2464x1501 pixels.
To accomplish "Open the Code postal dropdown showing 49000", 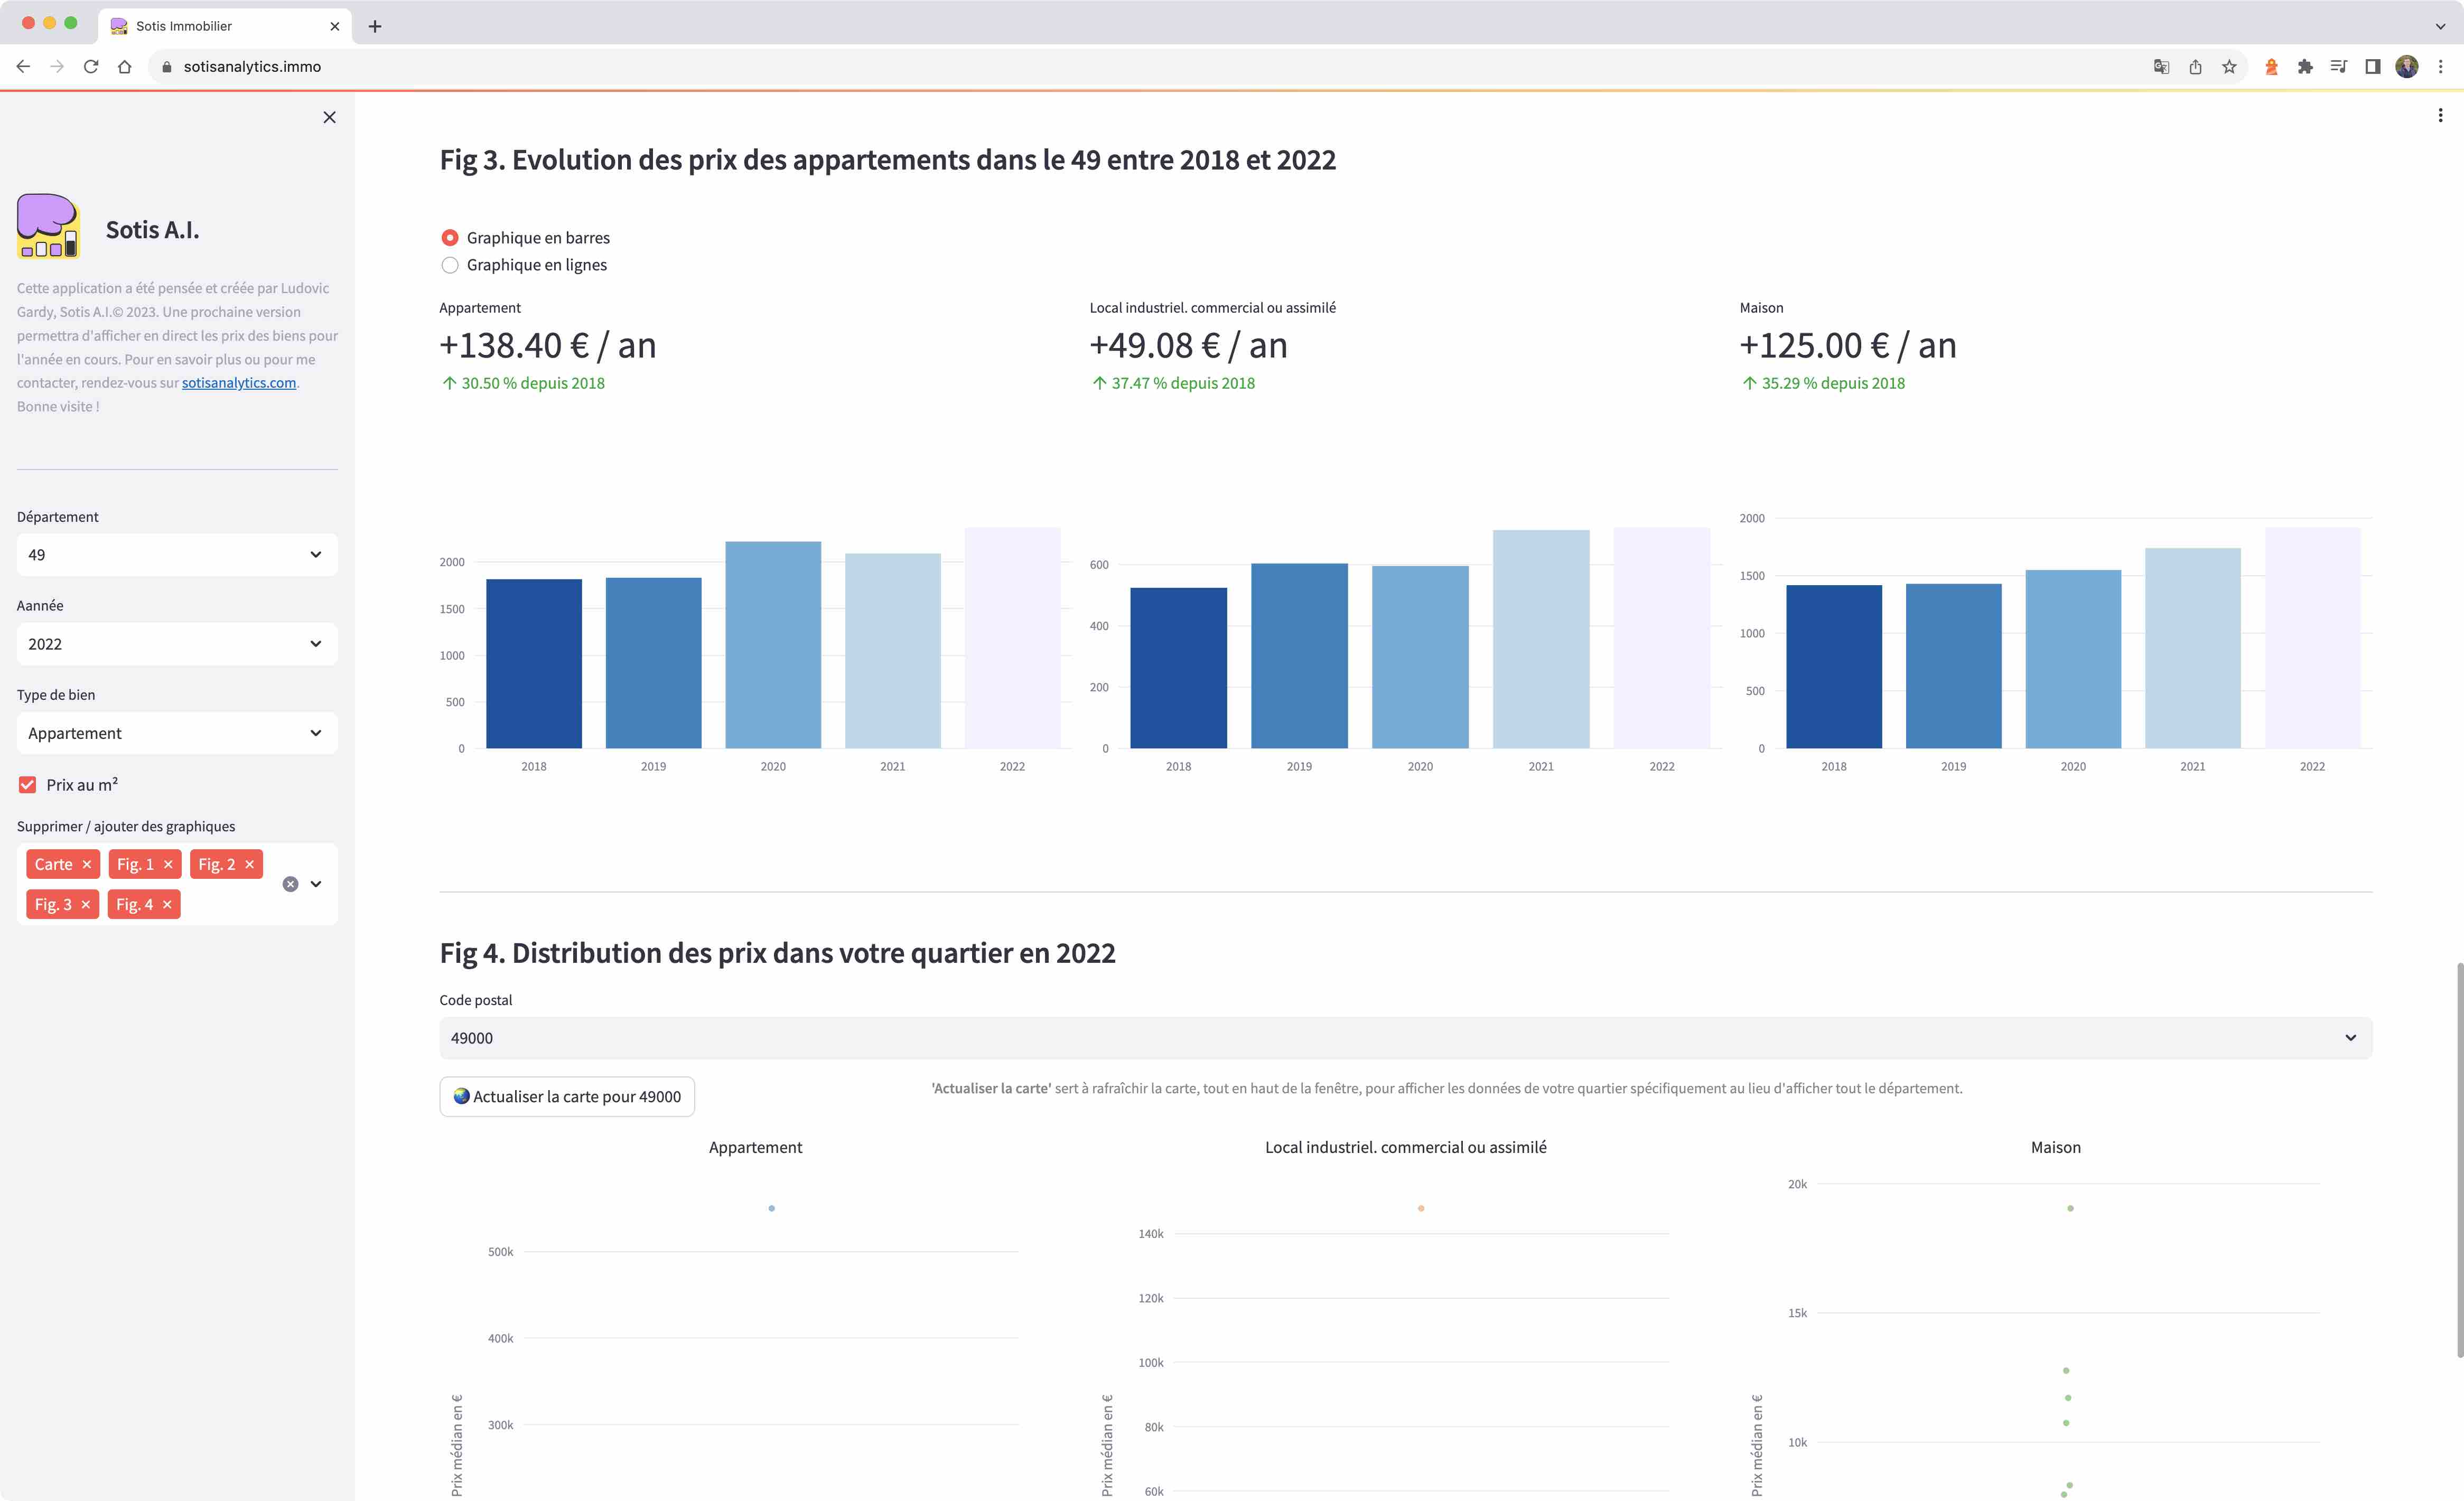I will click(1405, 1038).
